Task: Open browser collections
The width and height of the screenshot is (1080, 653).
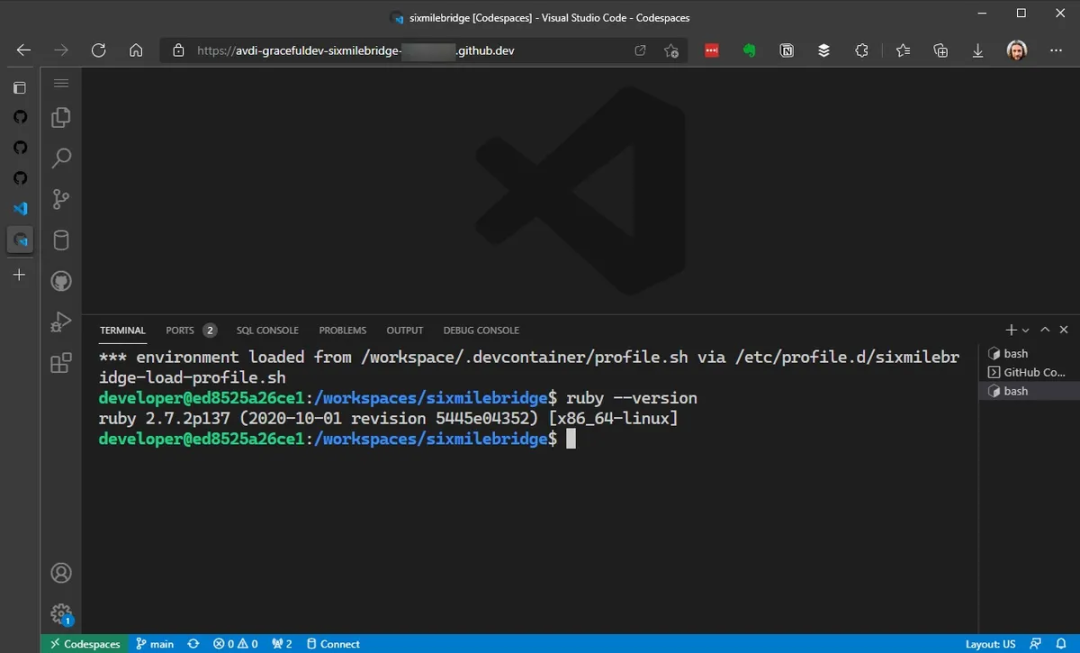Action: tap(940, 50)
